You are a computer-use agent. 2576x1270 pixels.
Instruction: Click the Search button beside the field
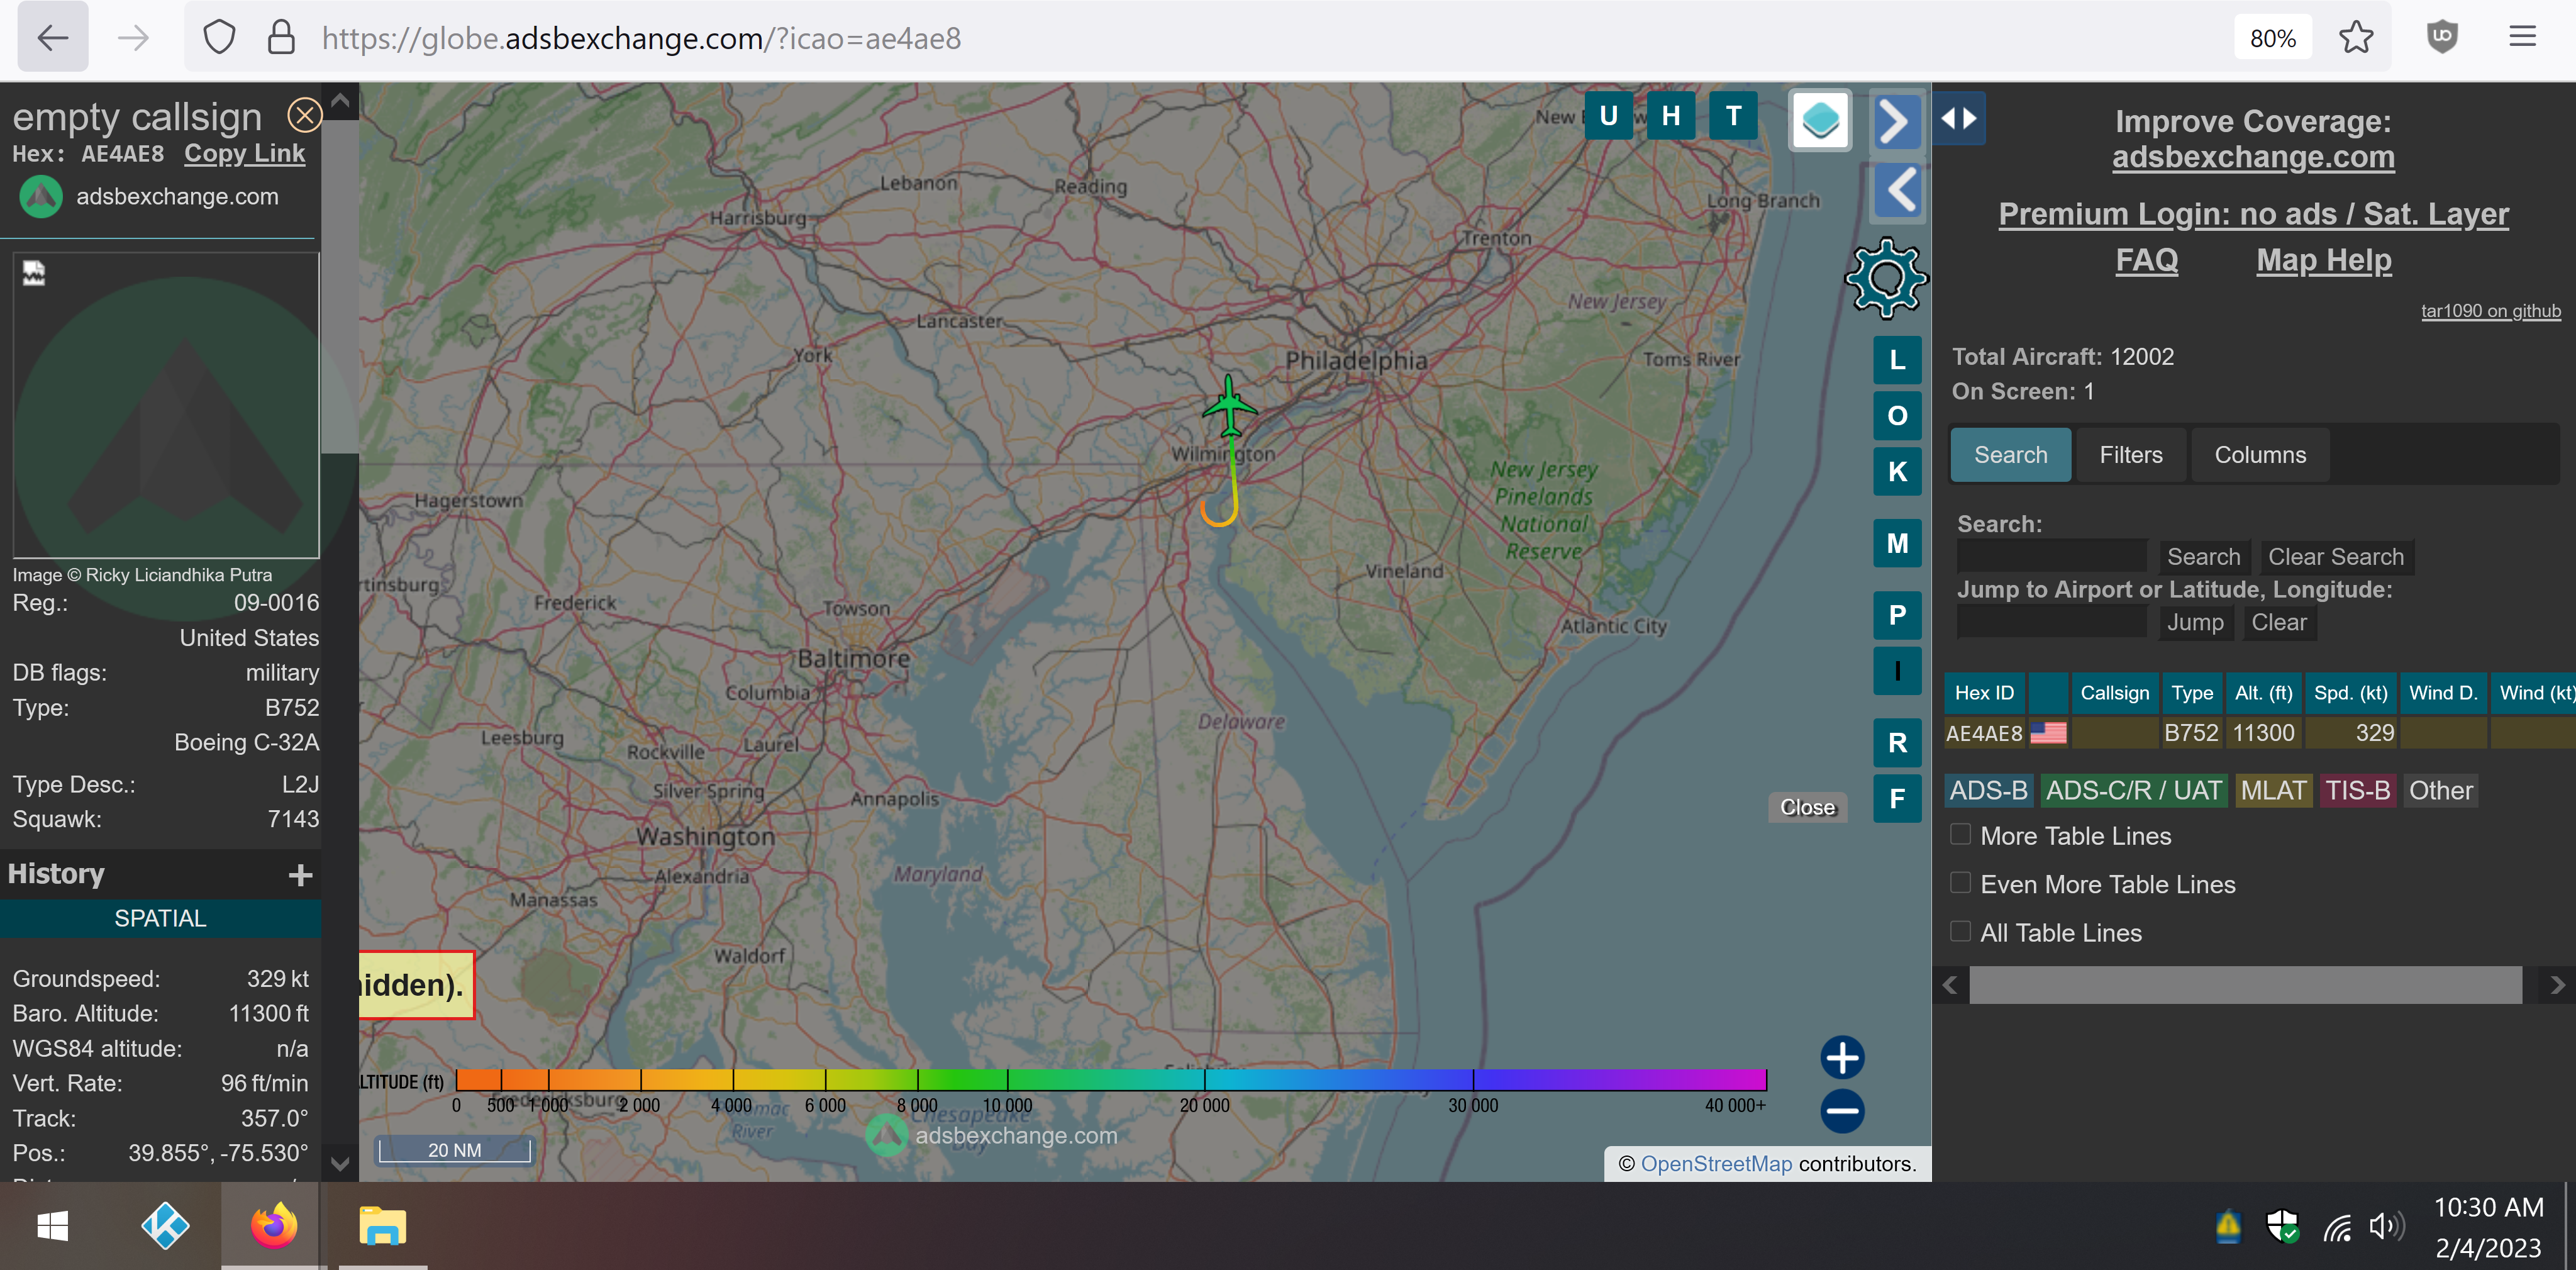(x=2203, y=557)
